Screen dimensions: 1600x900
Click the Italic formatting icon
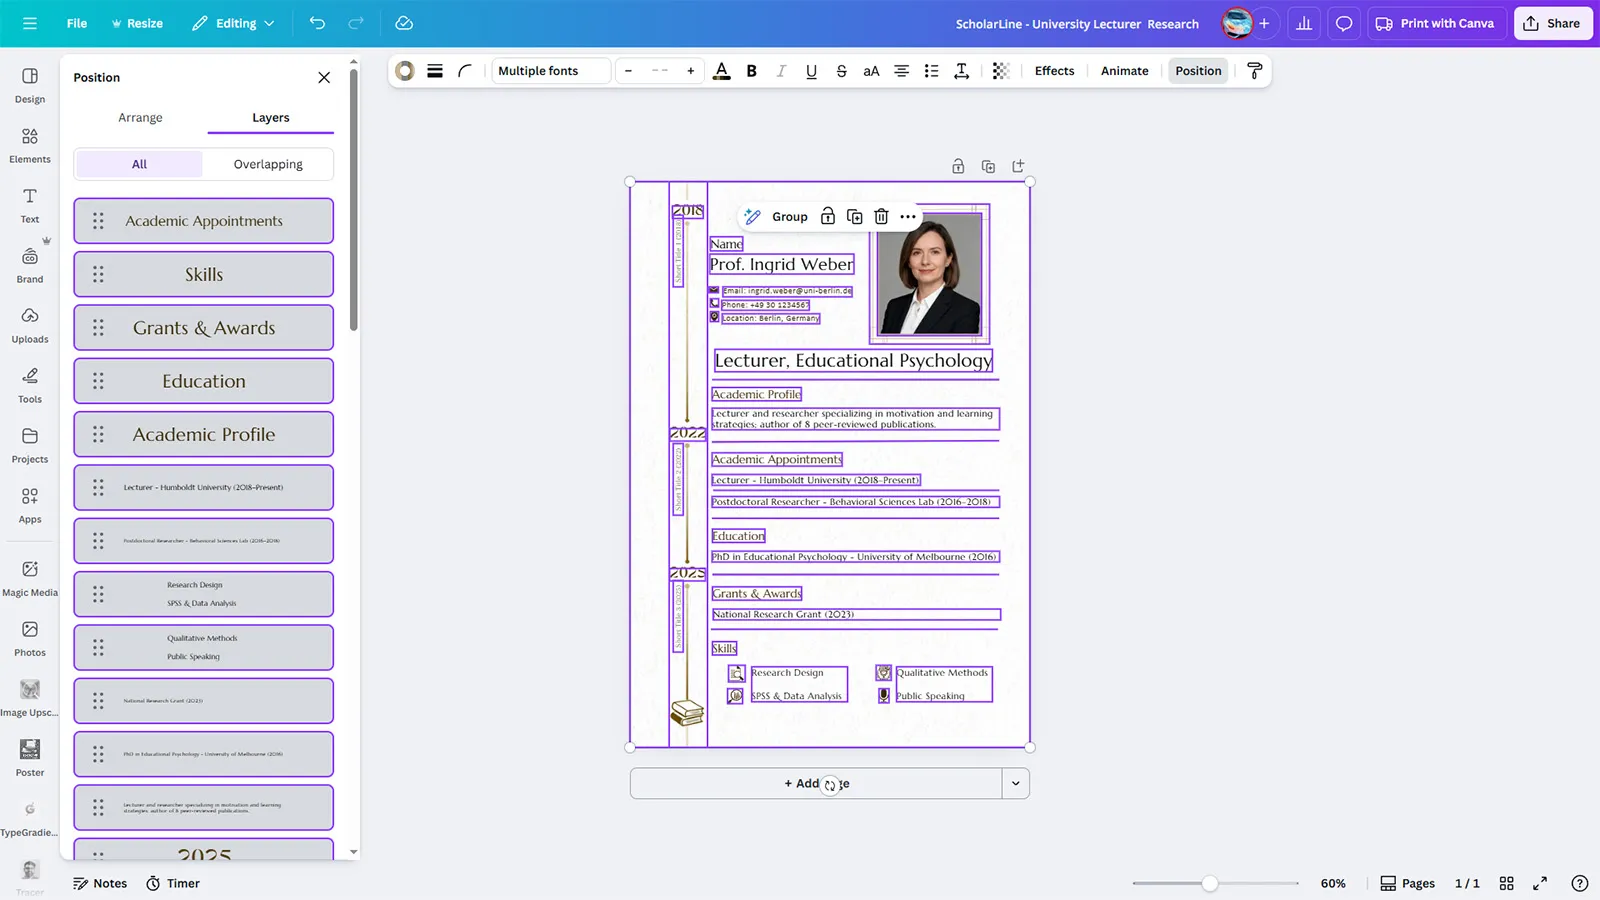click(781, 71)
